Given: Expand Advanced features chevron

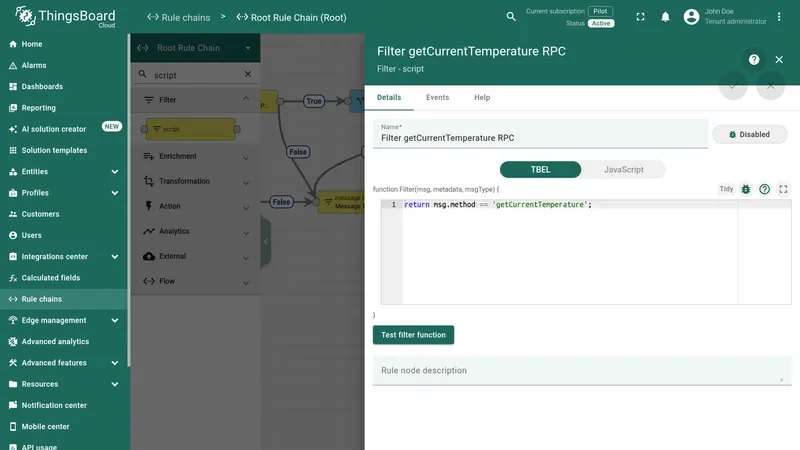Looking at the screenshot, I should 115,363.
